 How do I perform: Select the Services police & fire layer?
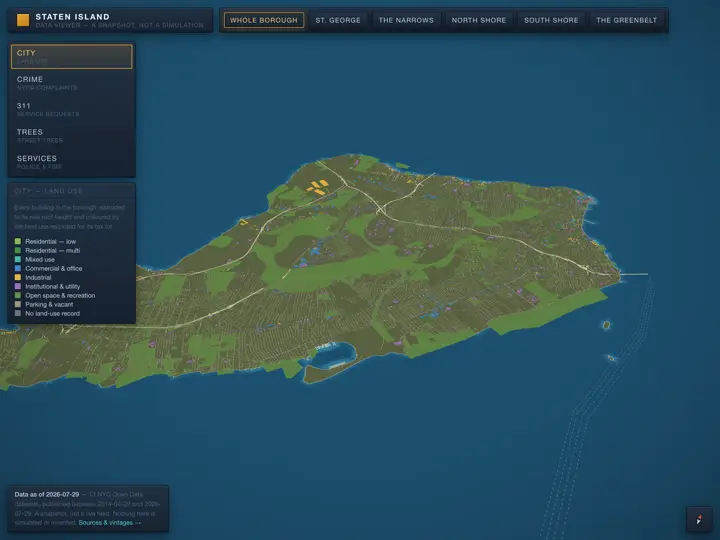click(72, 162)
